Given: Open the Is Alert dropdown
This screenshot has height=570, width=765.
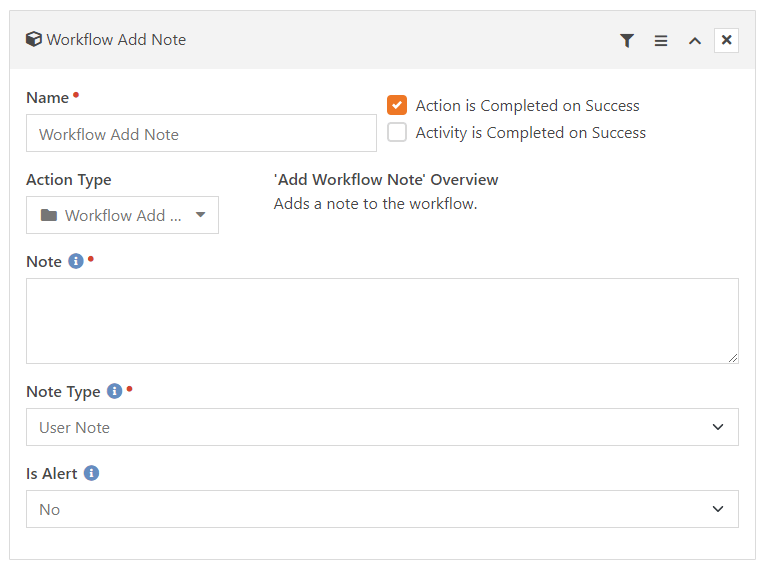Looking at the screenshot, I should click(x=382, y=509).
